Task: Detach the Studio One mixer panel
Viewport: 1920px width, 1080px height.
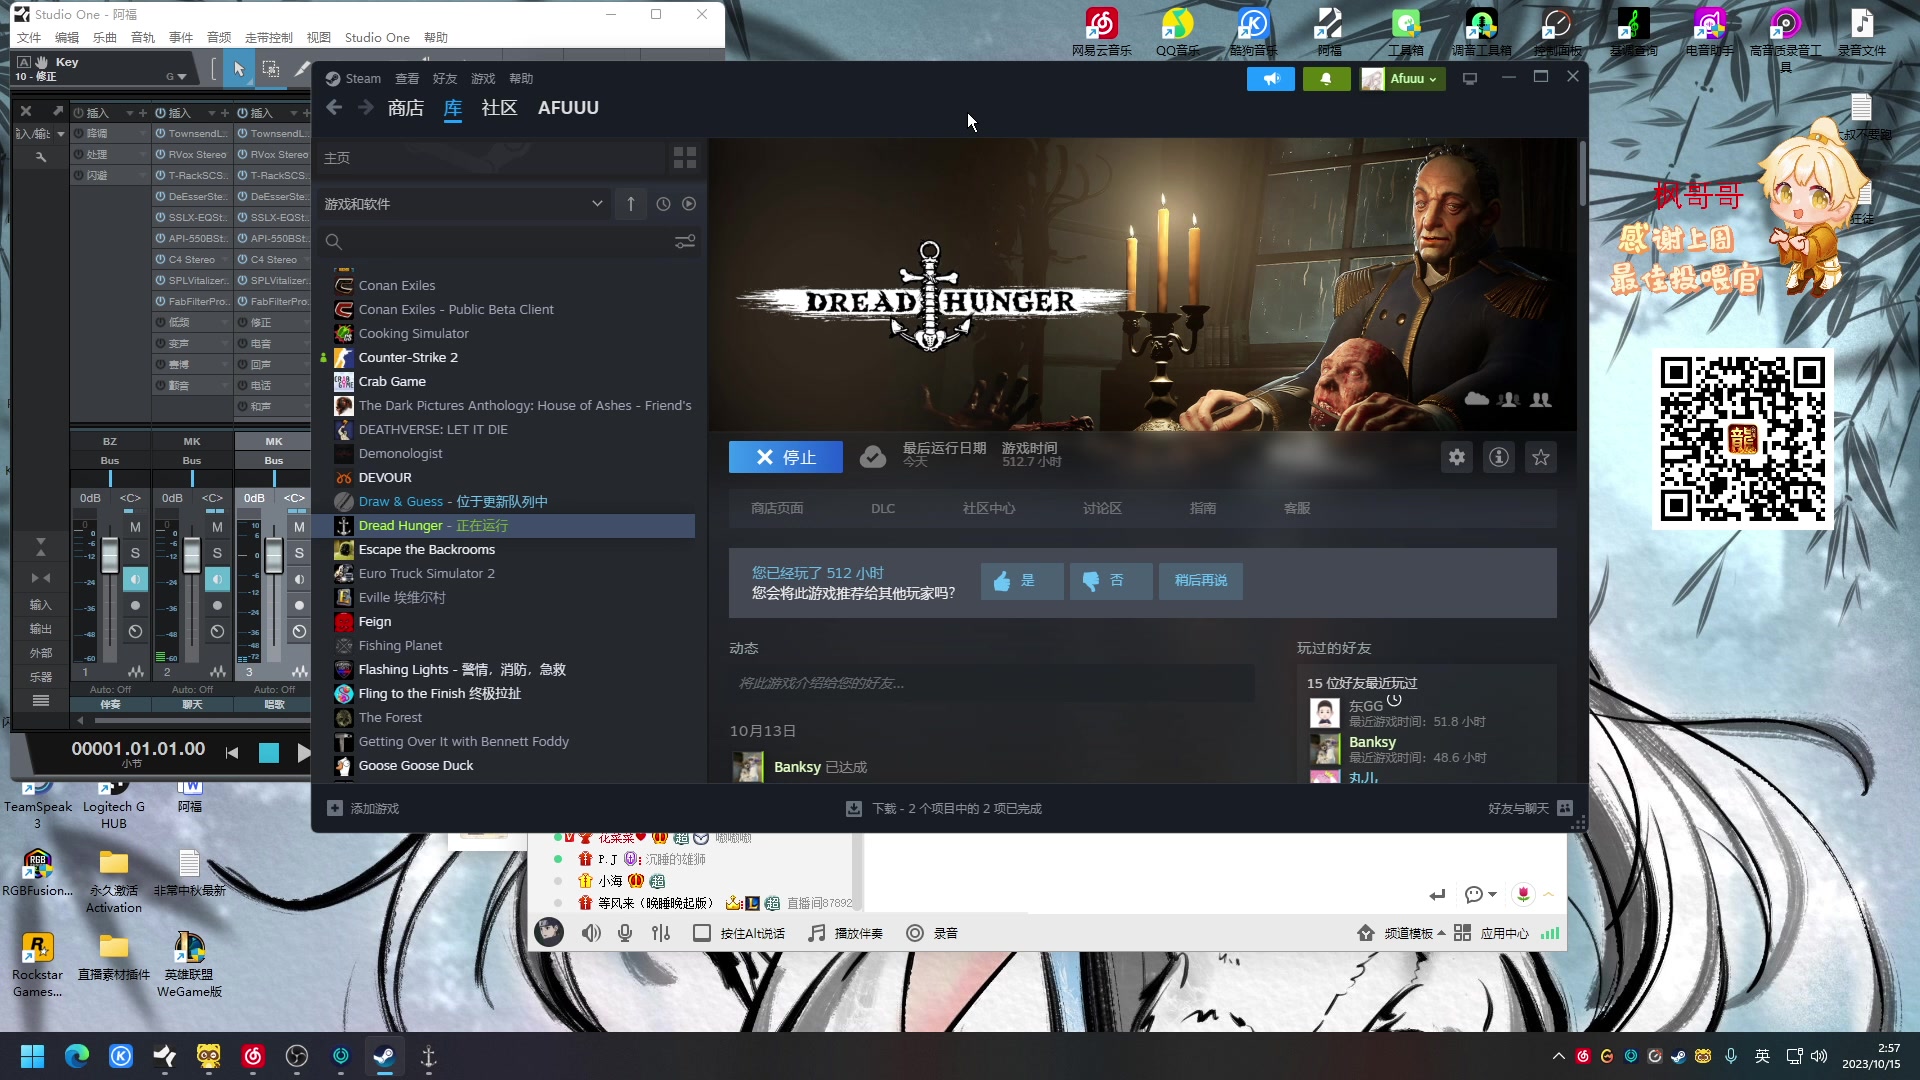Action: point(58,111)
